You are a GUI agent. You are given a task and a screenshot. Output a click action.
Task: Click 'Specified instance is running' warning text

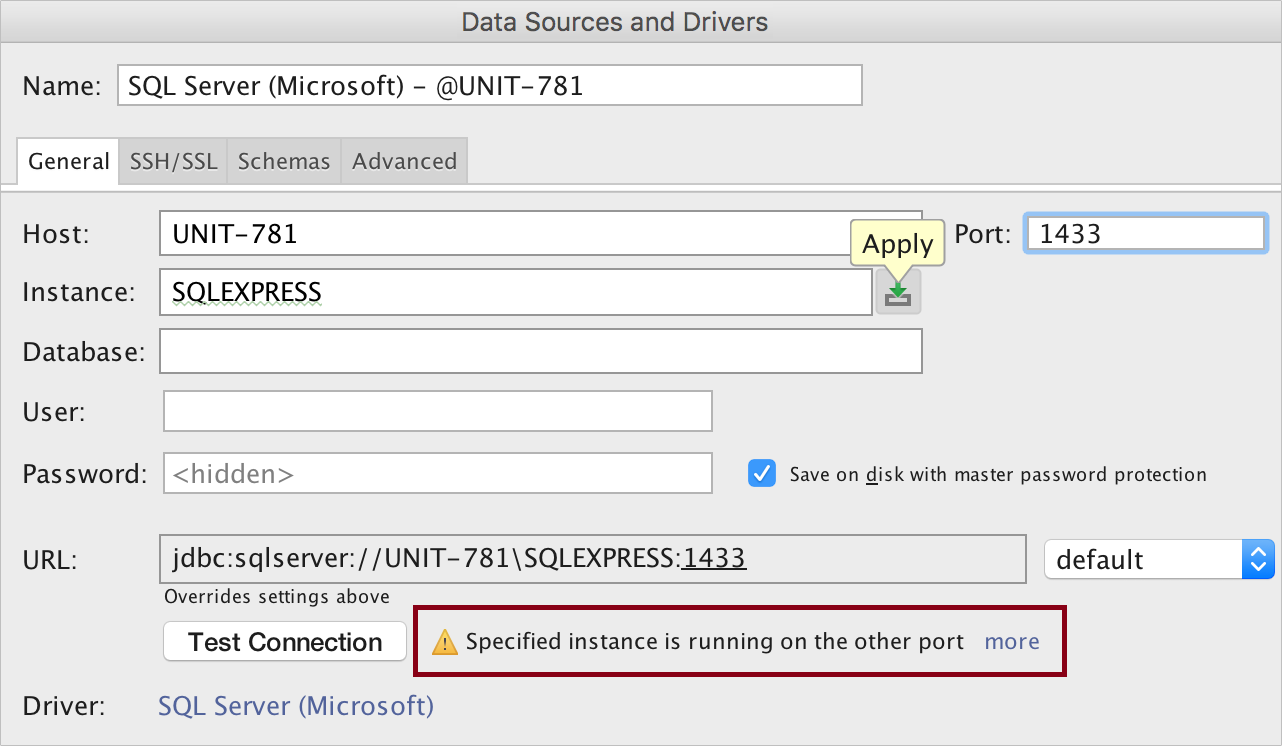tap(715, 642)
